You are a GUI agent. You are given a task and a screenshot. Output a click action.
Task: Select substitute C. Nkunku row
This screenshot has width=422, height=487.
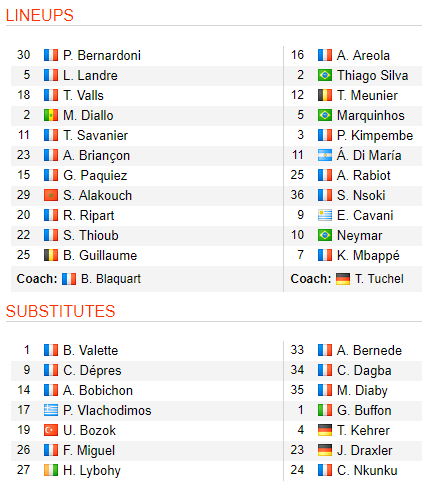pos(353,471)
